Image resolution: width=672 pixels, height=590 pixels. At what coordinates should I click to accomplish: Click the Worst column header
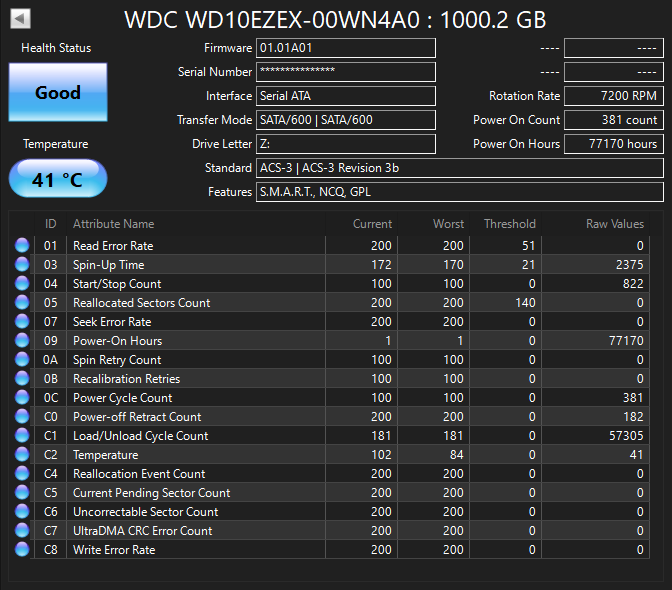tap(433, 224)
